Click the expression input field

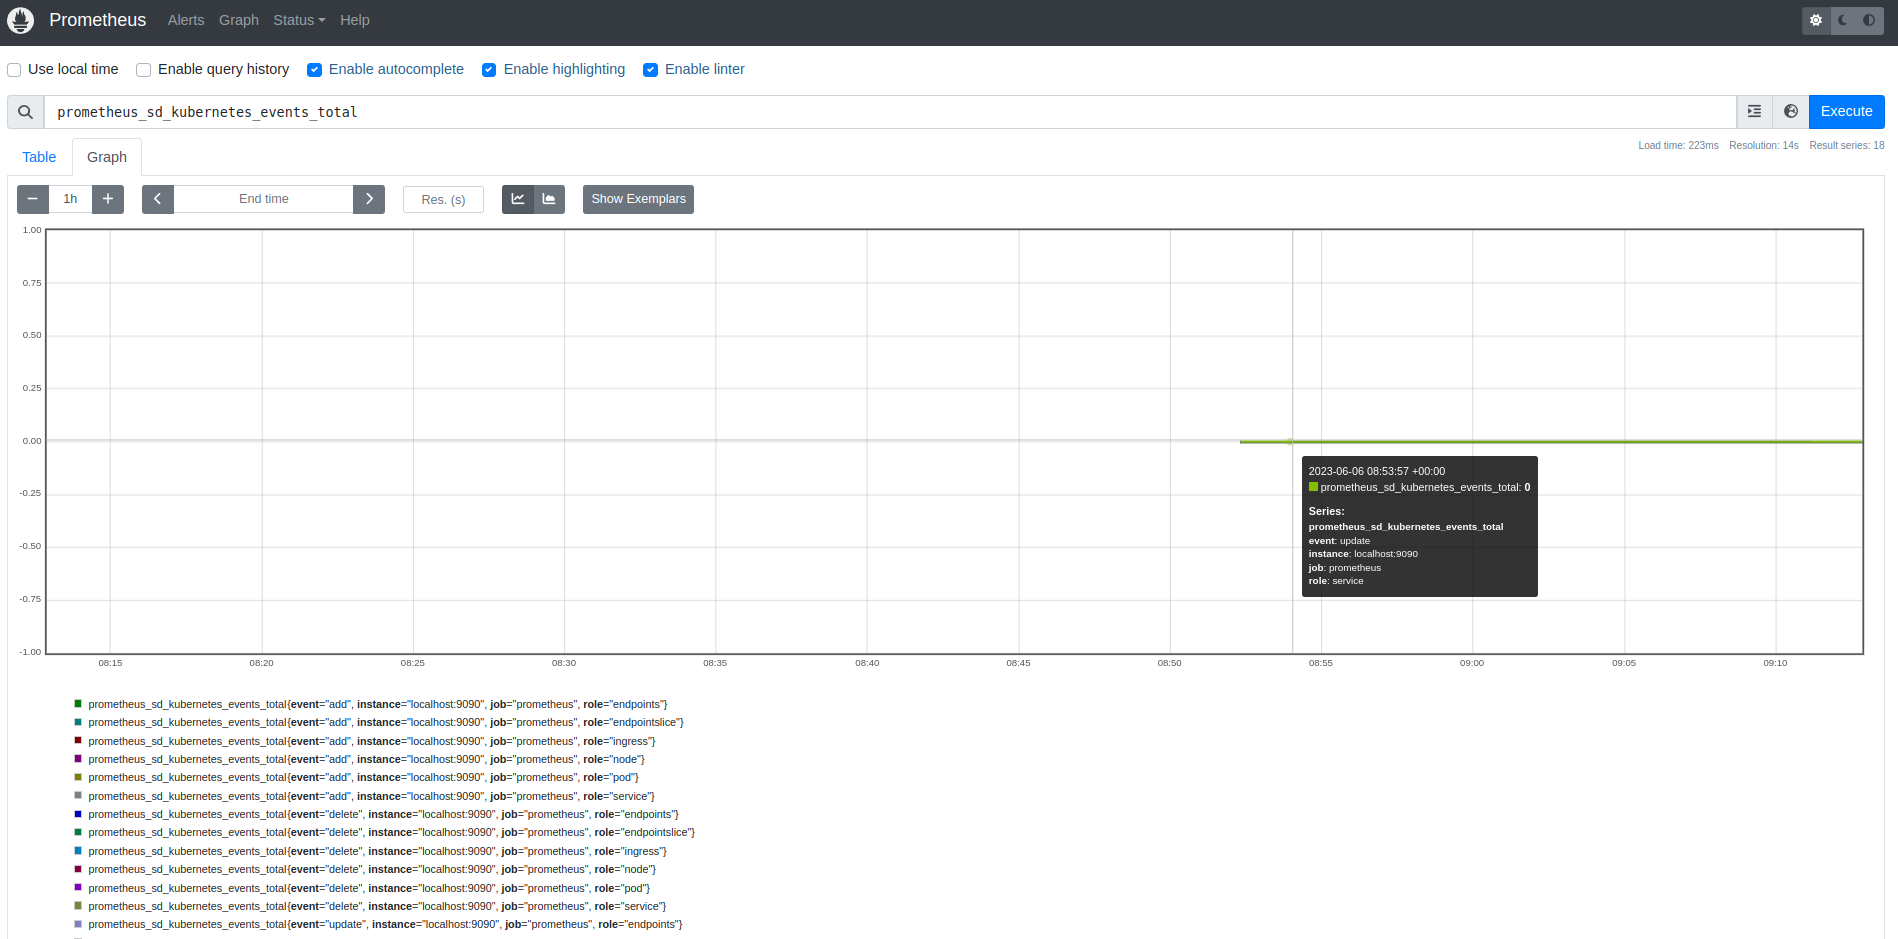coord(890,112)
